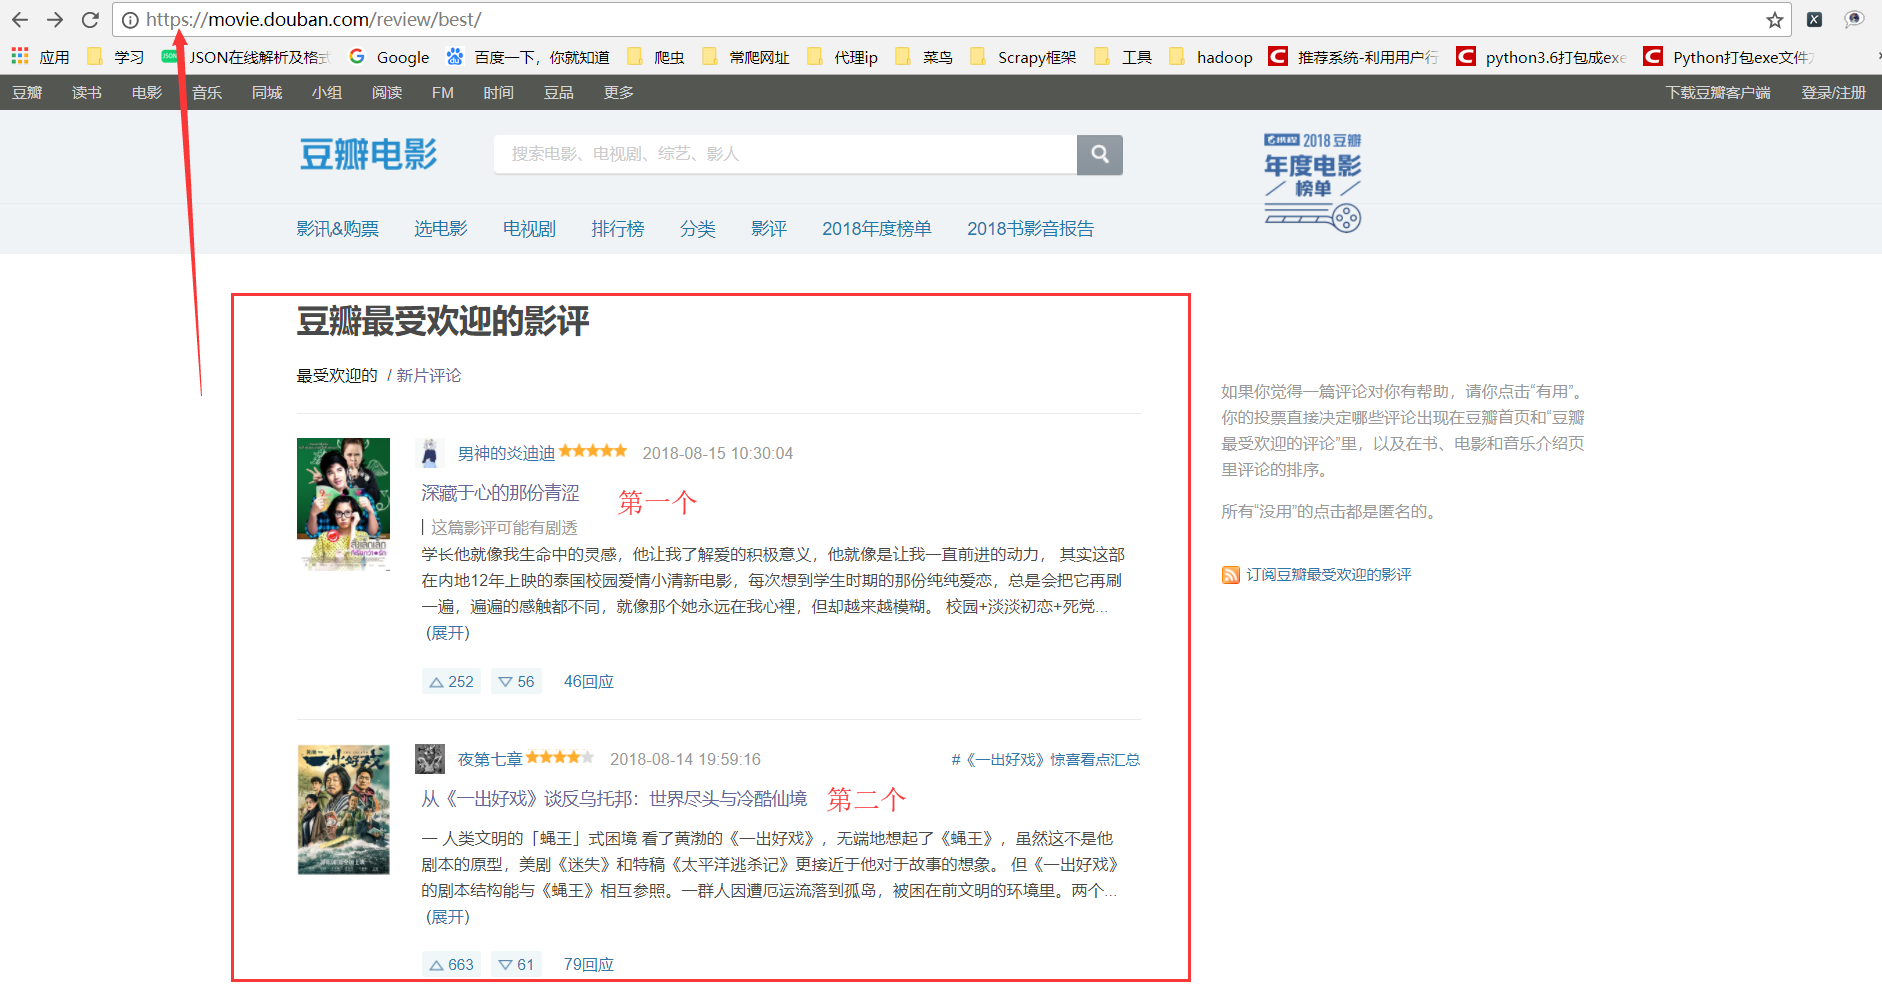The height and width of the screenshot is (986, 1882).
Task: Open first review's movie poster thumbnail
Action: click(x=343, y=504)
